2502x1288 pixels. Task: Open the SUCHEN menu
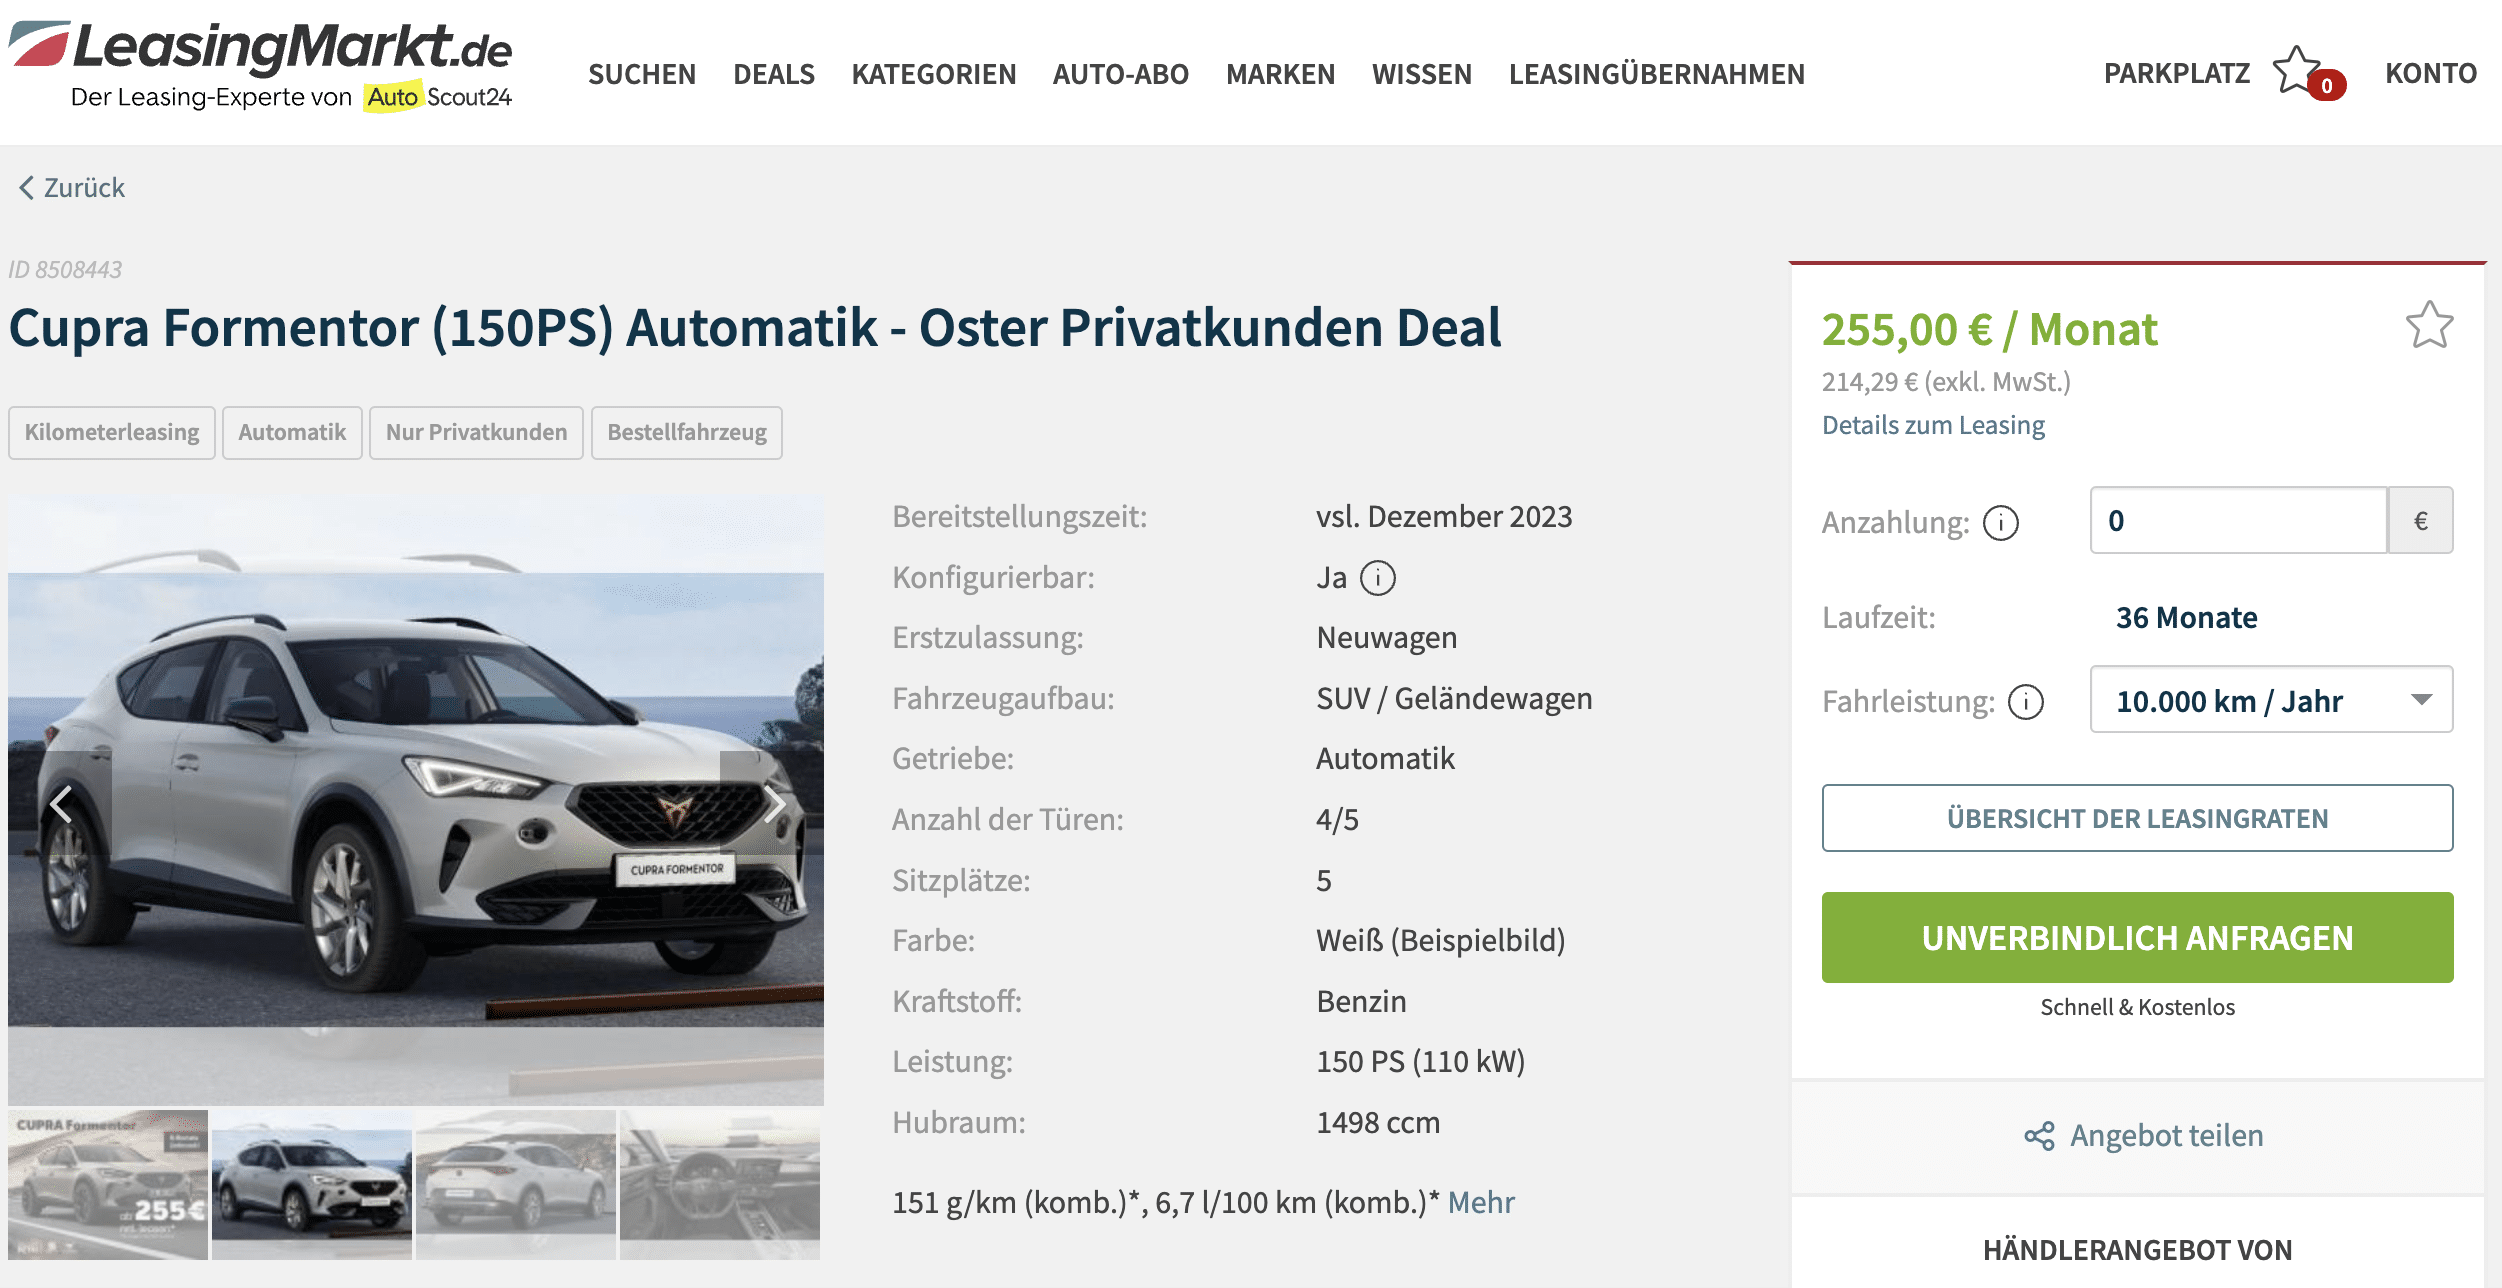pos(641,74)
